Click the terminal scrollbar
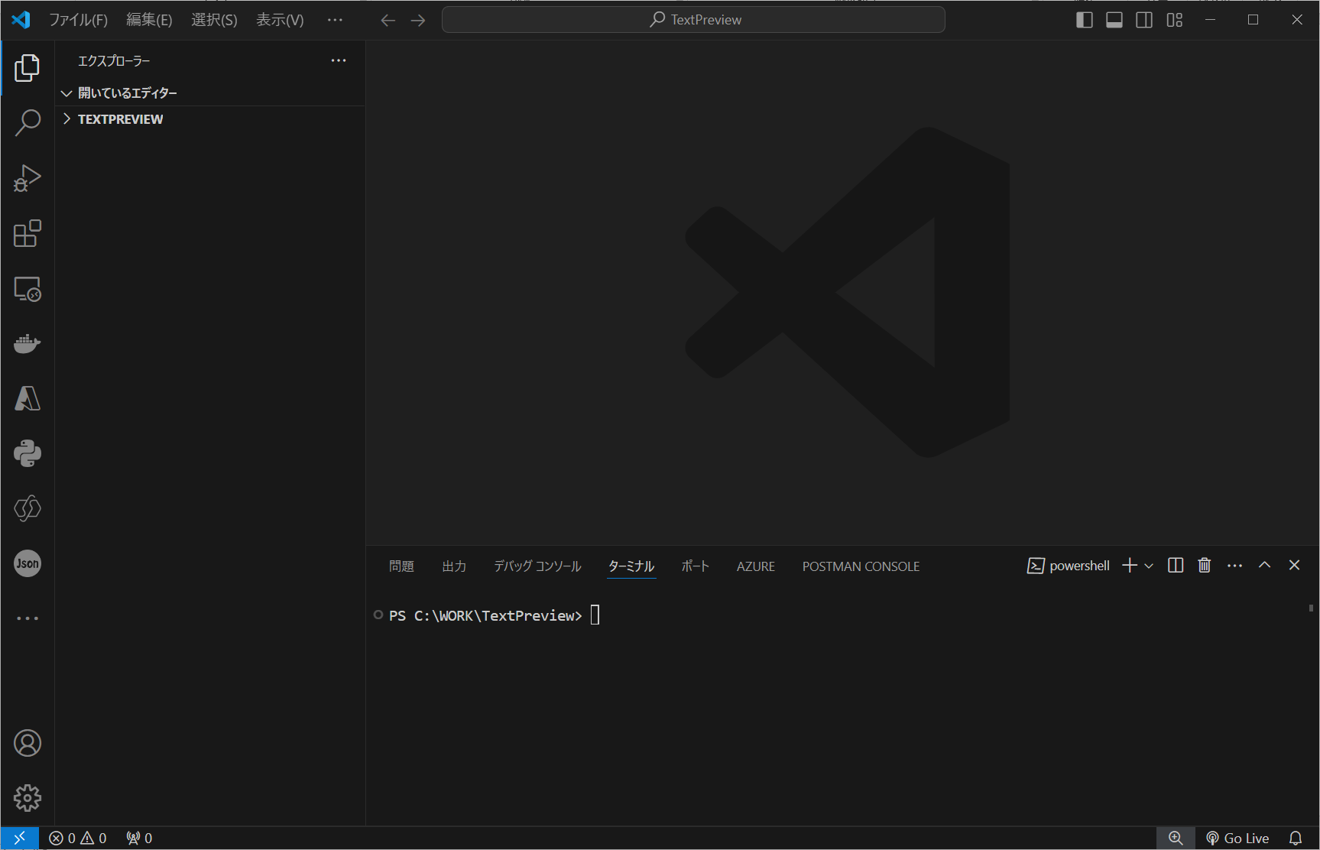 1311,608
